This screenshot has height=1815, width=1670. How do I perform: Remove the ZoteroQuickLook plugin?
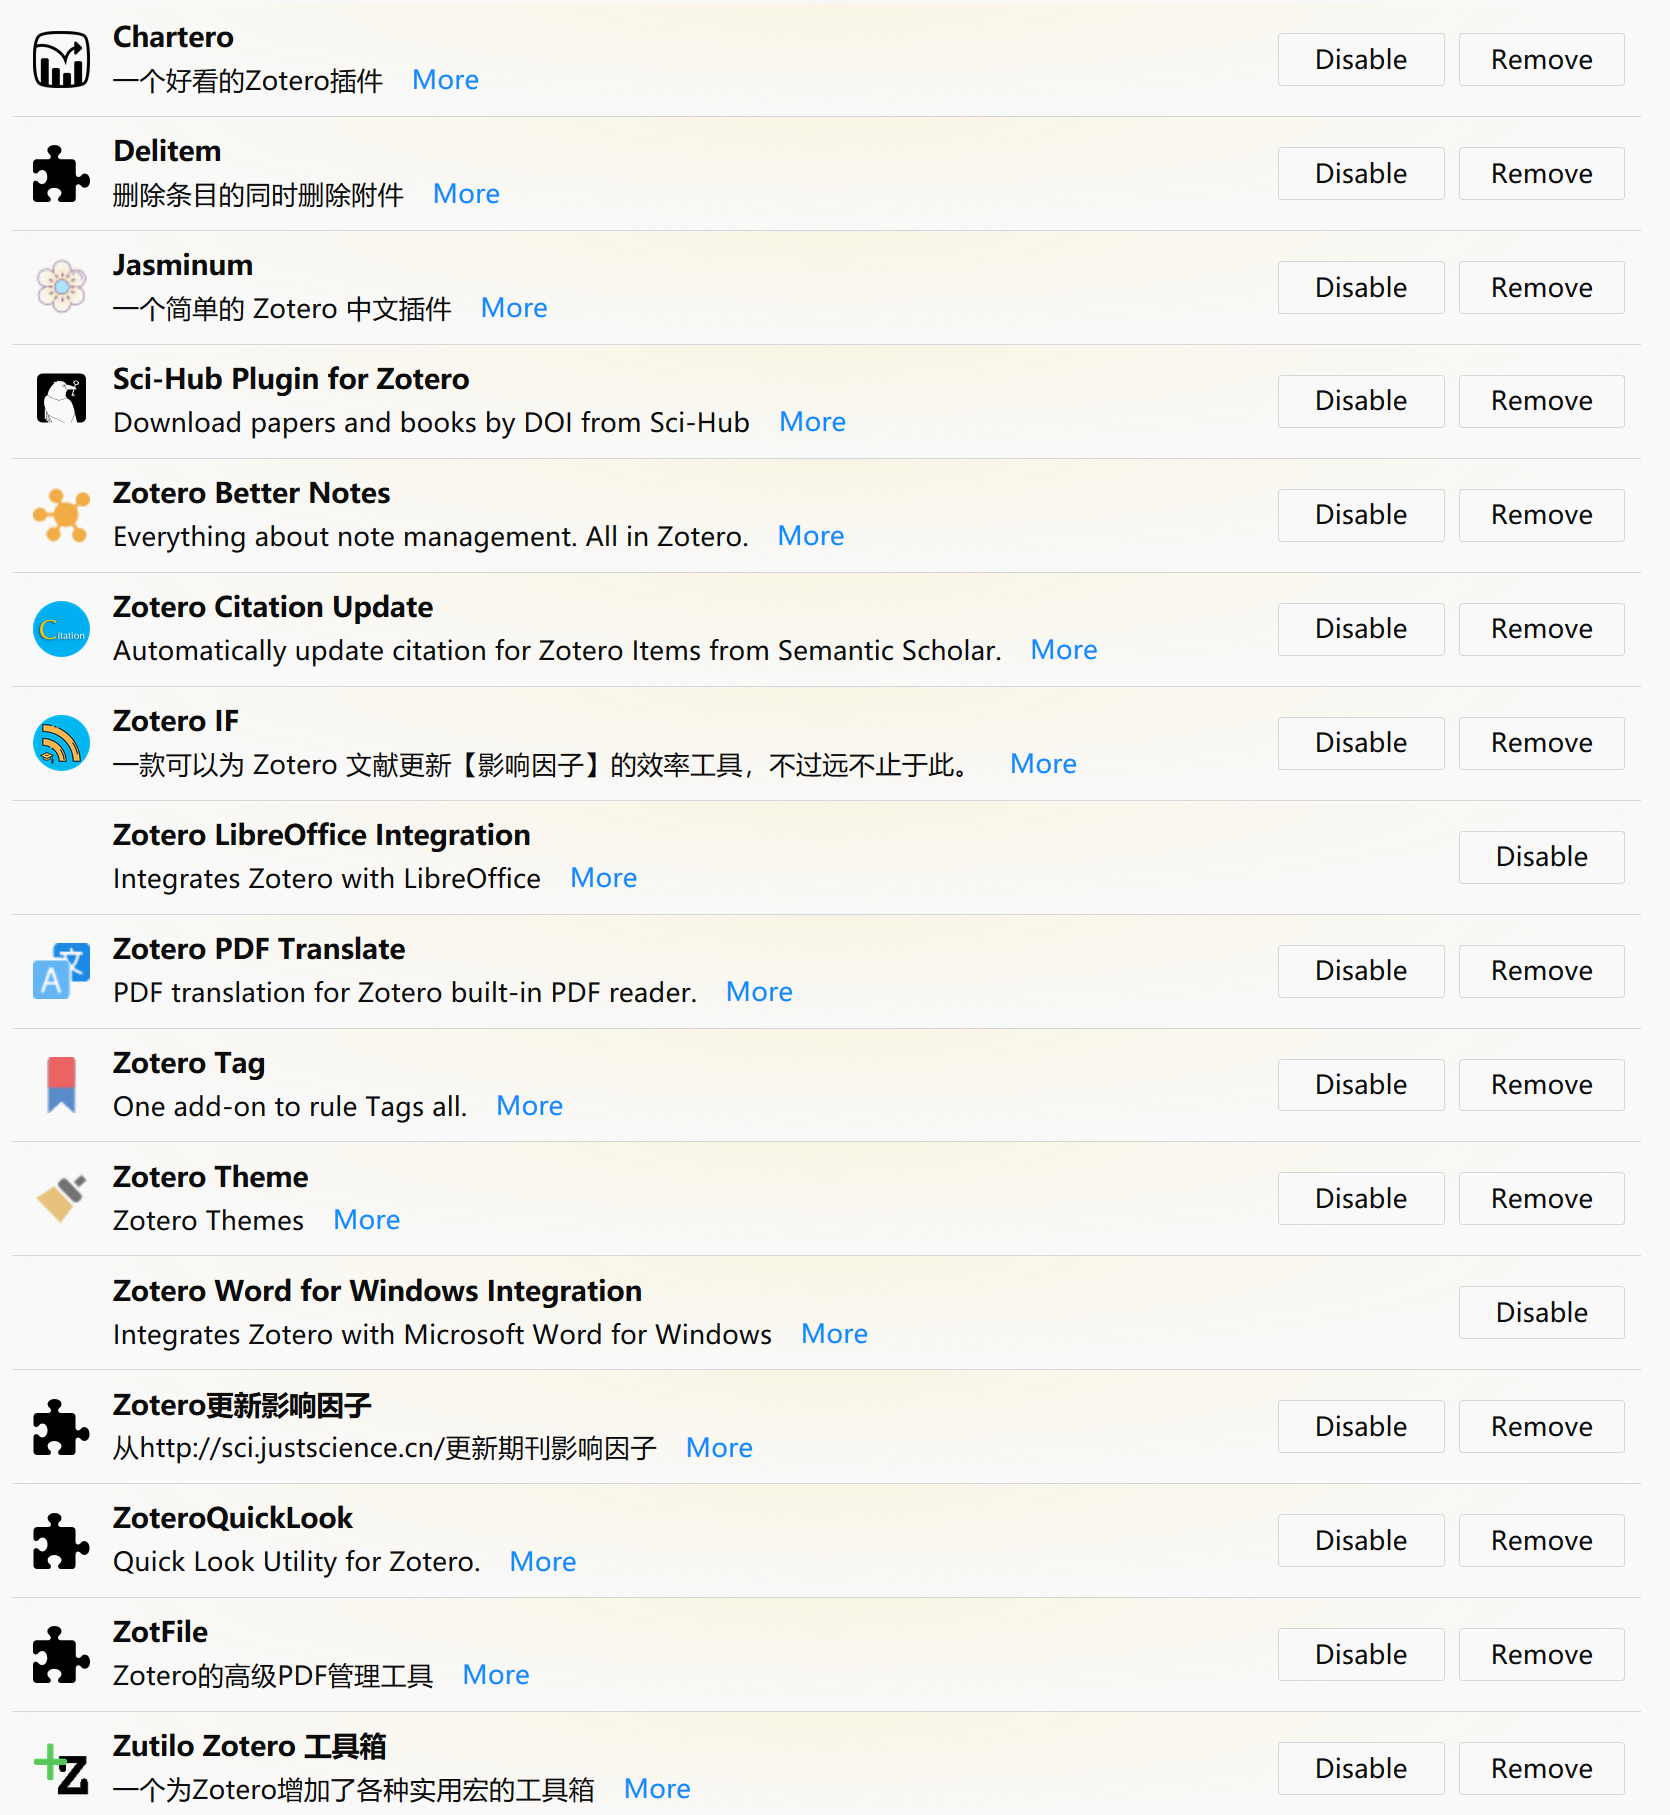(1541, 1540)
